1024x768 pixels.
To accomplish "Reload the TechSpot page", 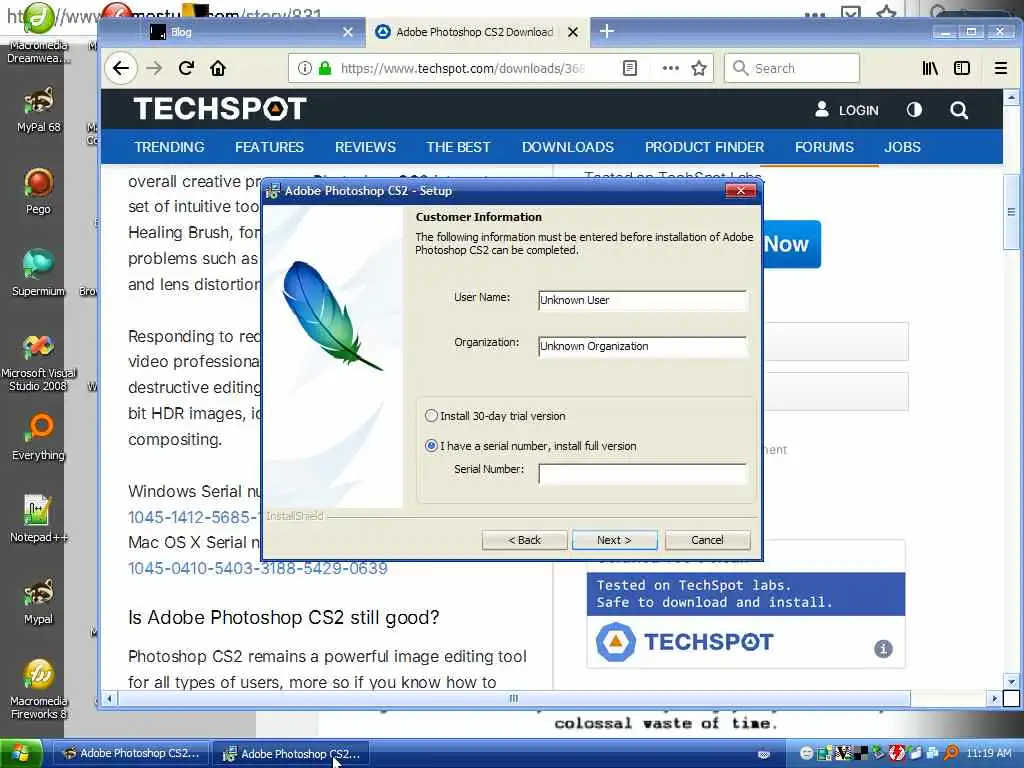I will point(186,68).
